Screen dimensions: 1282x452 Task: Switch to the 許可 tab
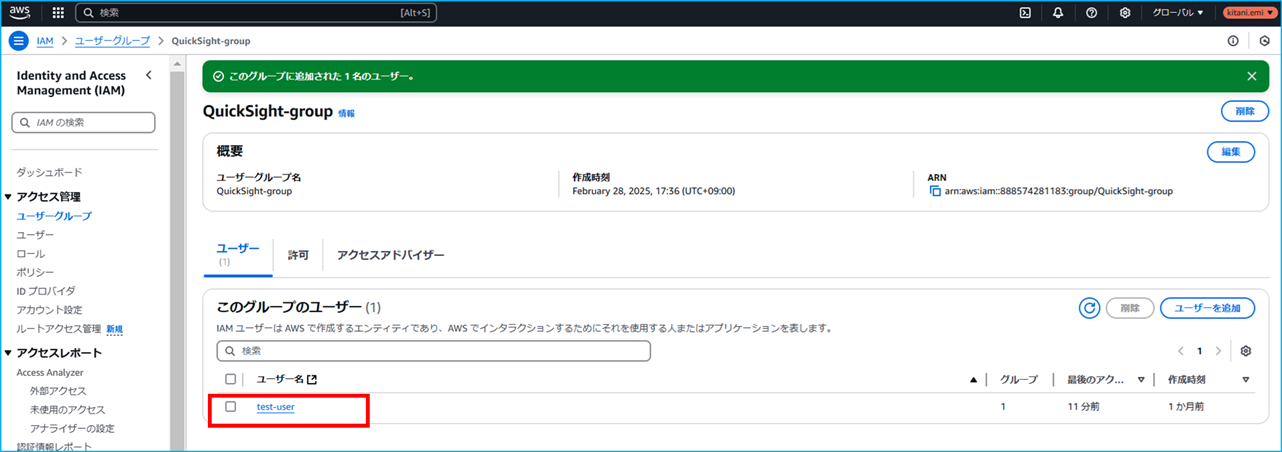pyautogui.click(x=298, y=255)
